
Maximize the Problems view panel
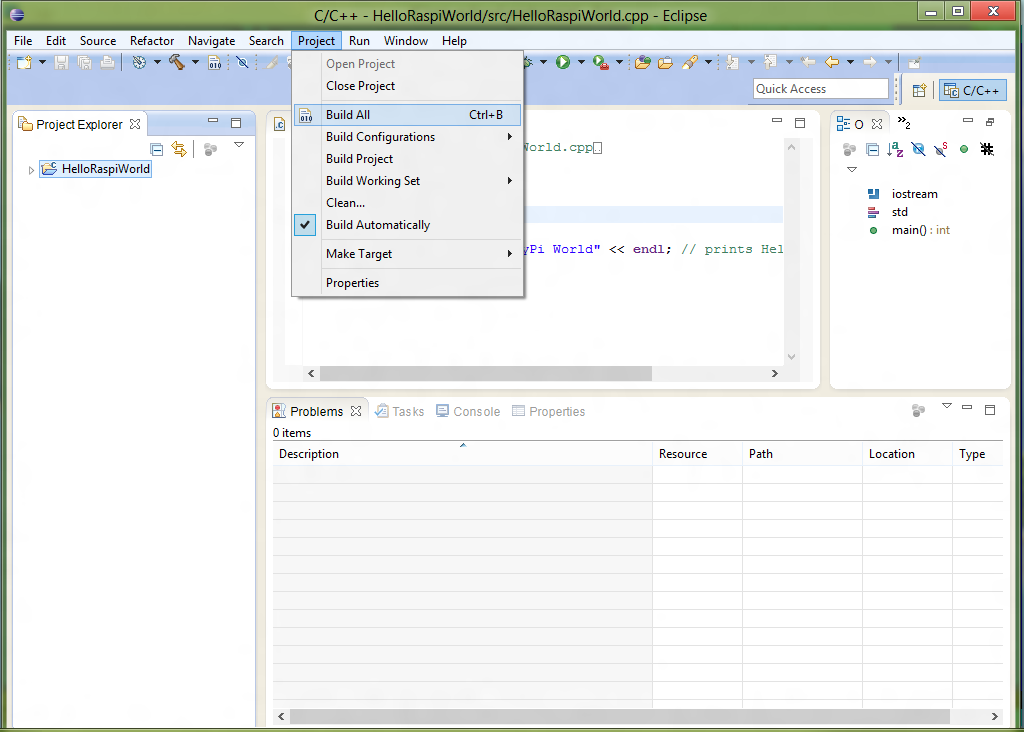[x=990, y=409]
